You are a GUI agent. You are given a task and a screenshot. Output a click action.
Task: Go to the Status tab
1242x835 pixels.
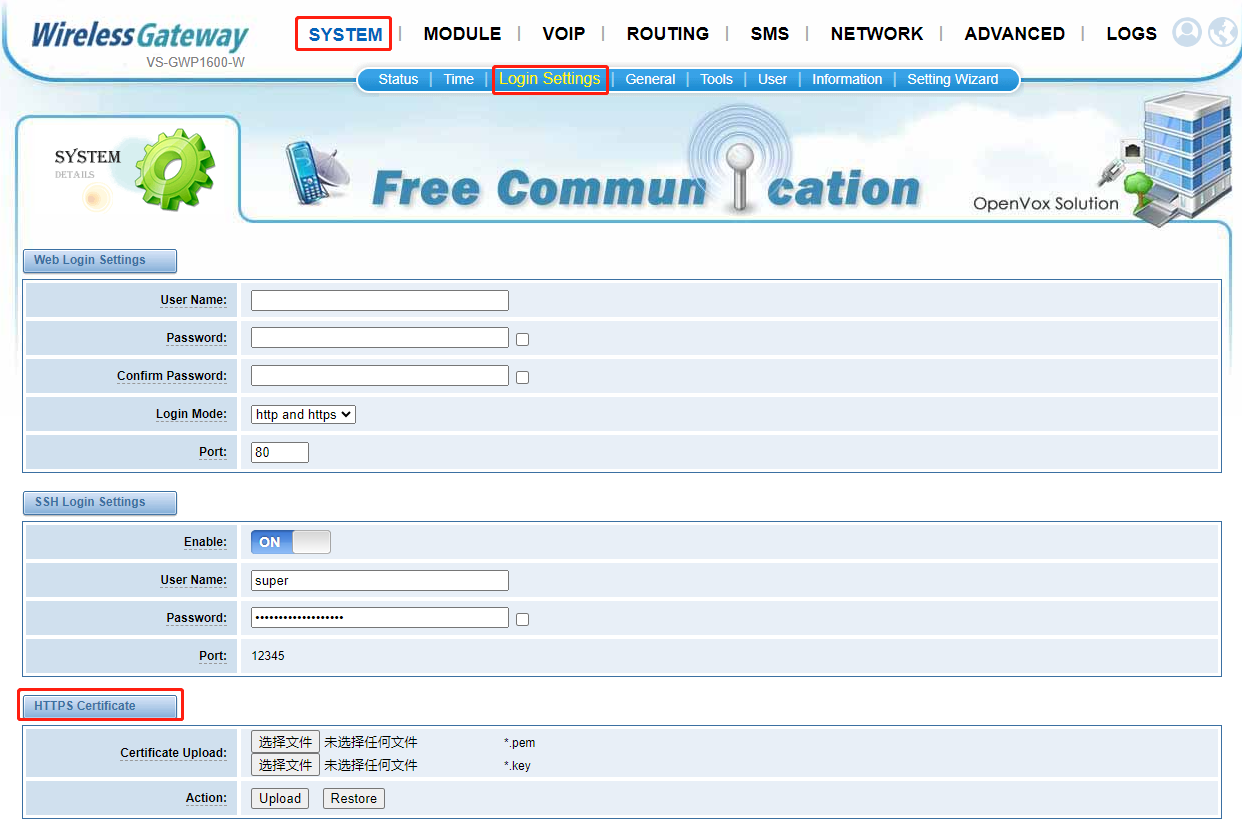398,79
